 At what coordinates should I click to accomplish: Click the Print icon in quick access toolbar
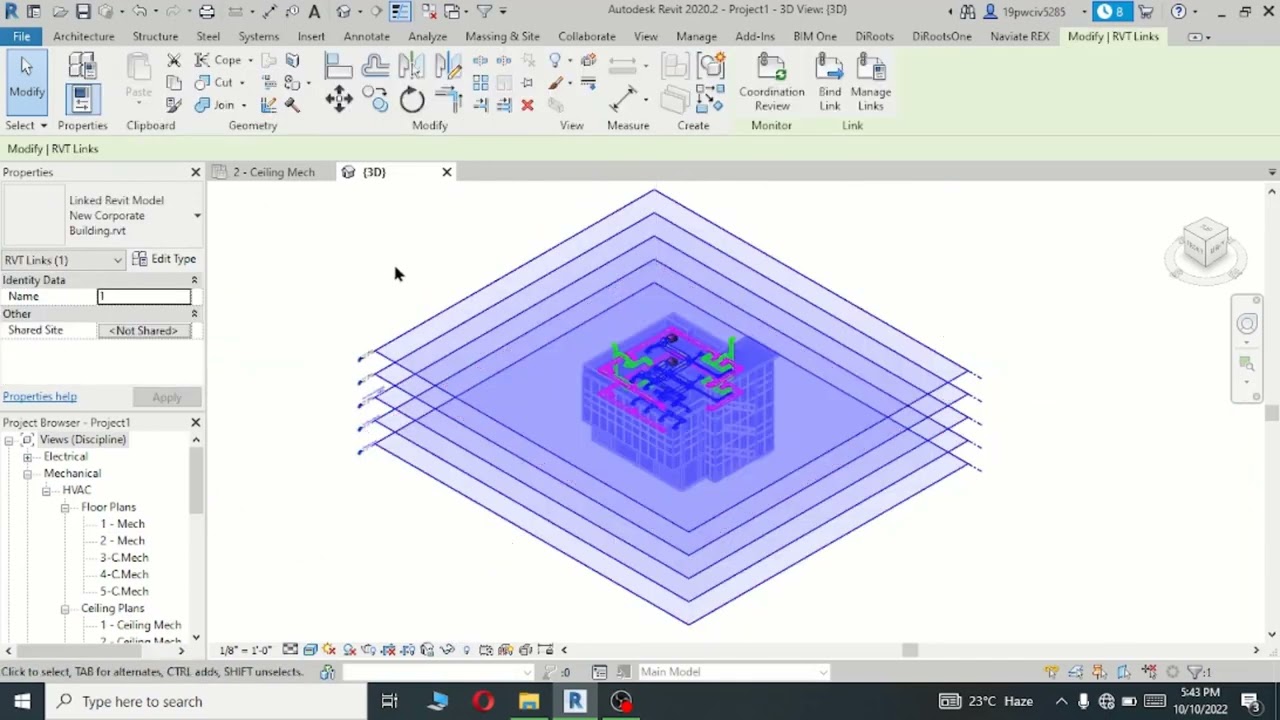coord(206,12)
